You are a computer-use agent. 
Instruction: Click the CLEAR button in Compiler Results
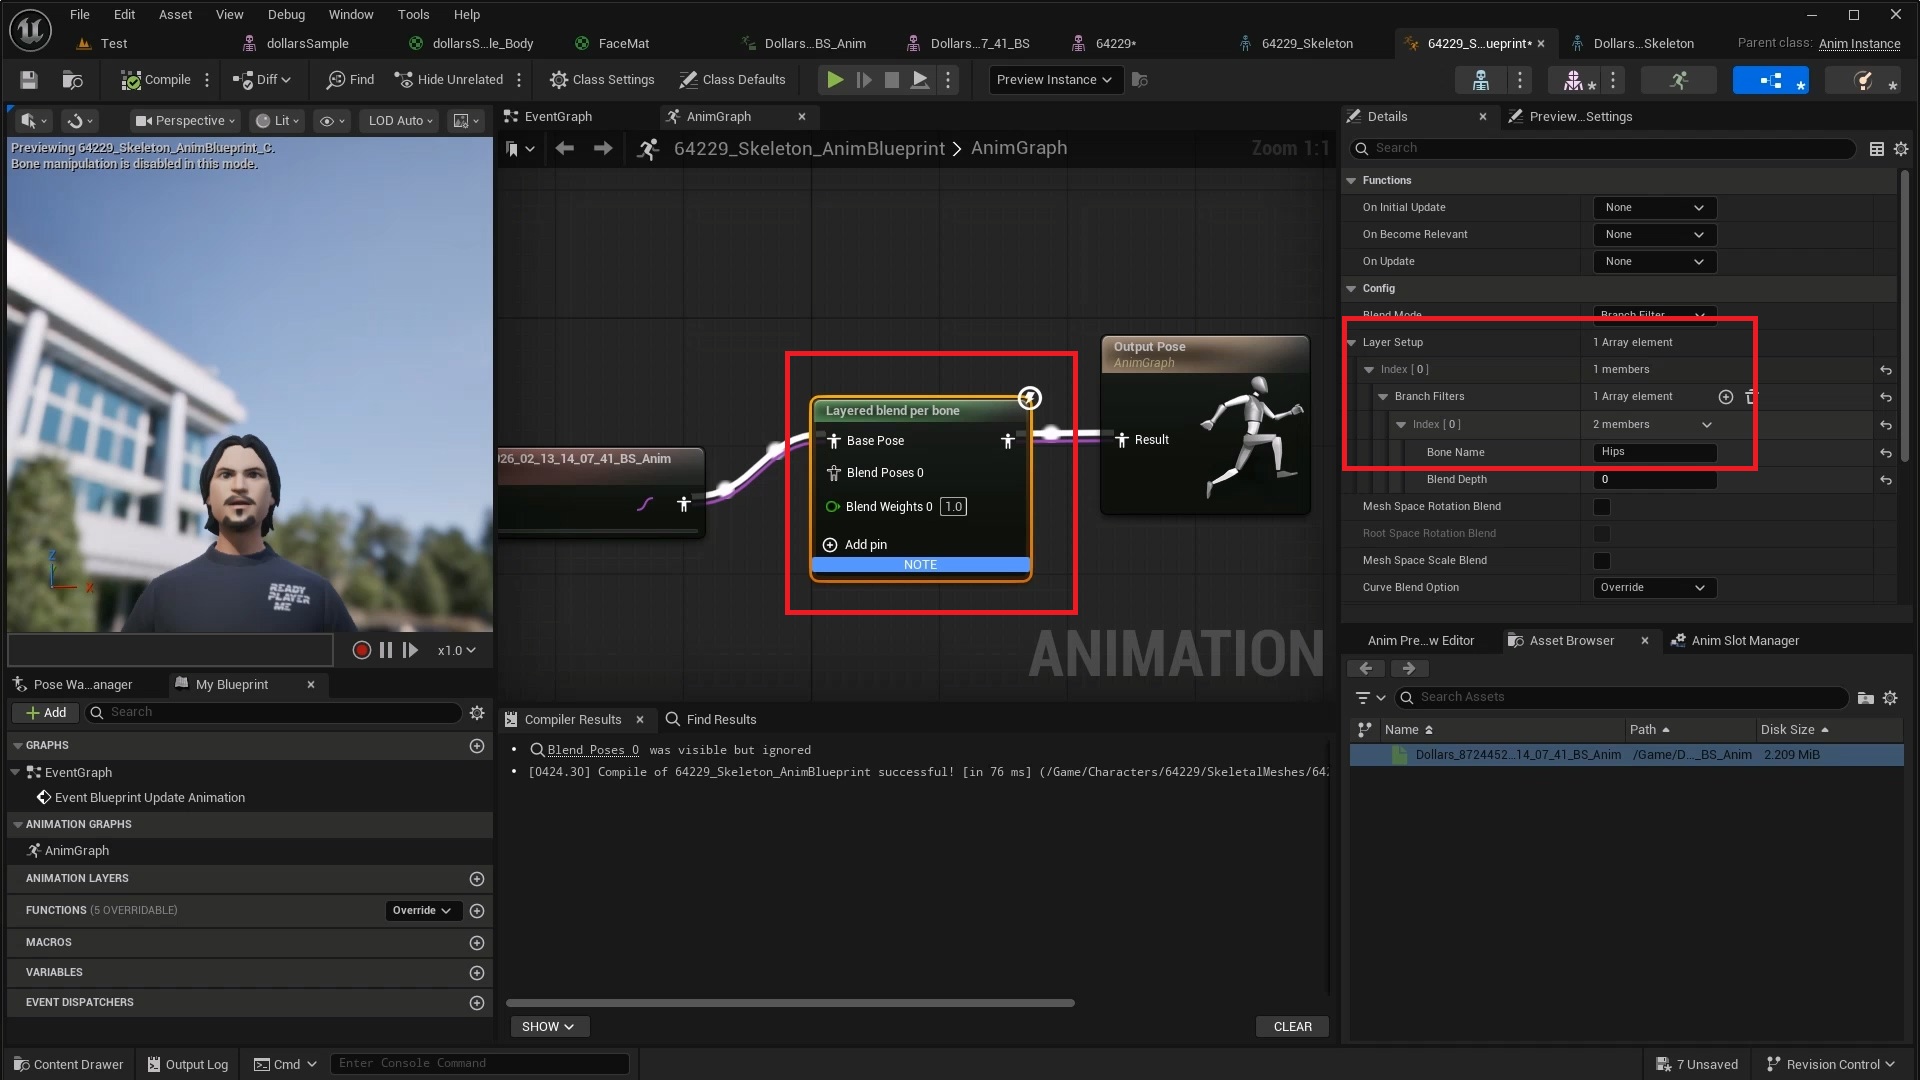point(1292,1026)
